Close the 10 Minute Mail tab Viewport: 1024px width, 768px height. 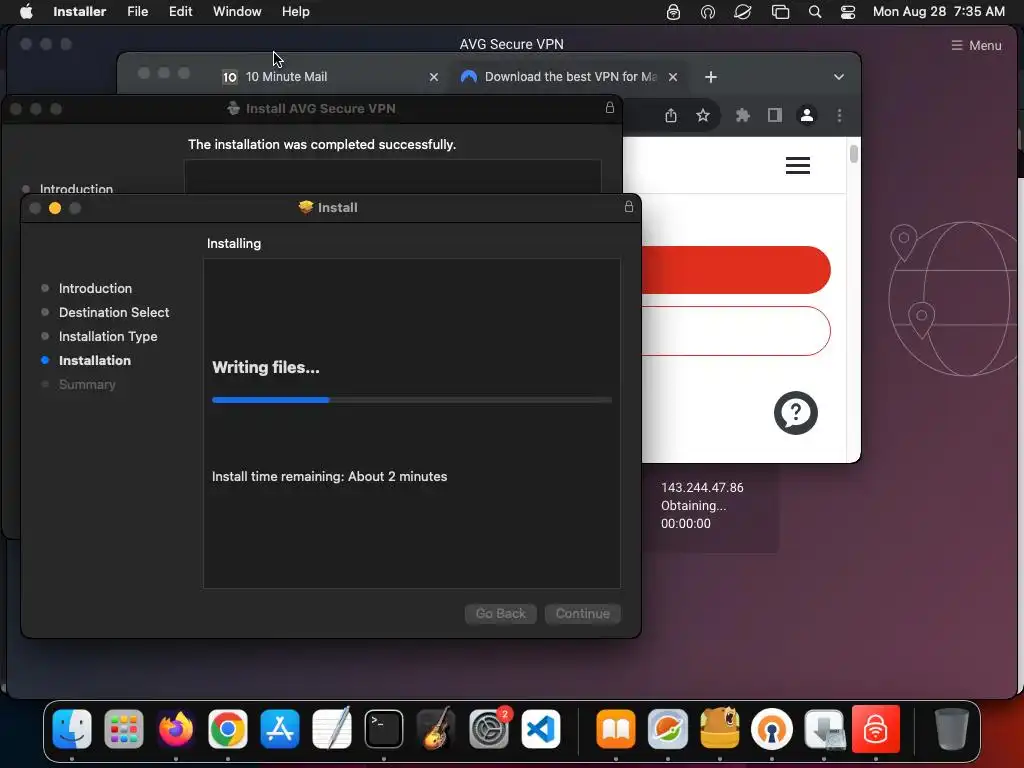point(434,77)
